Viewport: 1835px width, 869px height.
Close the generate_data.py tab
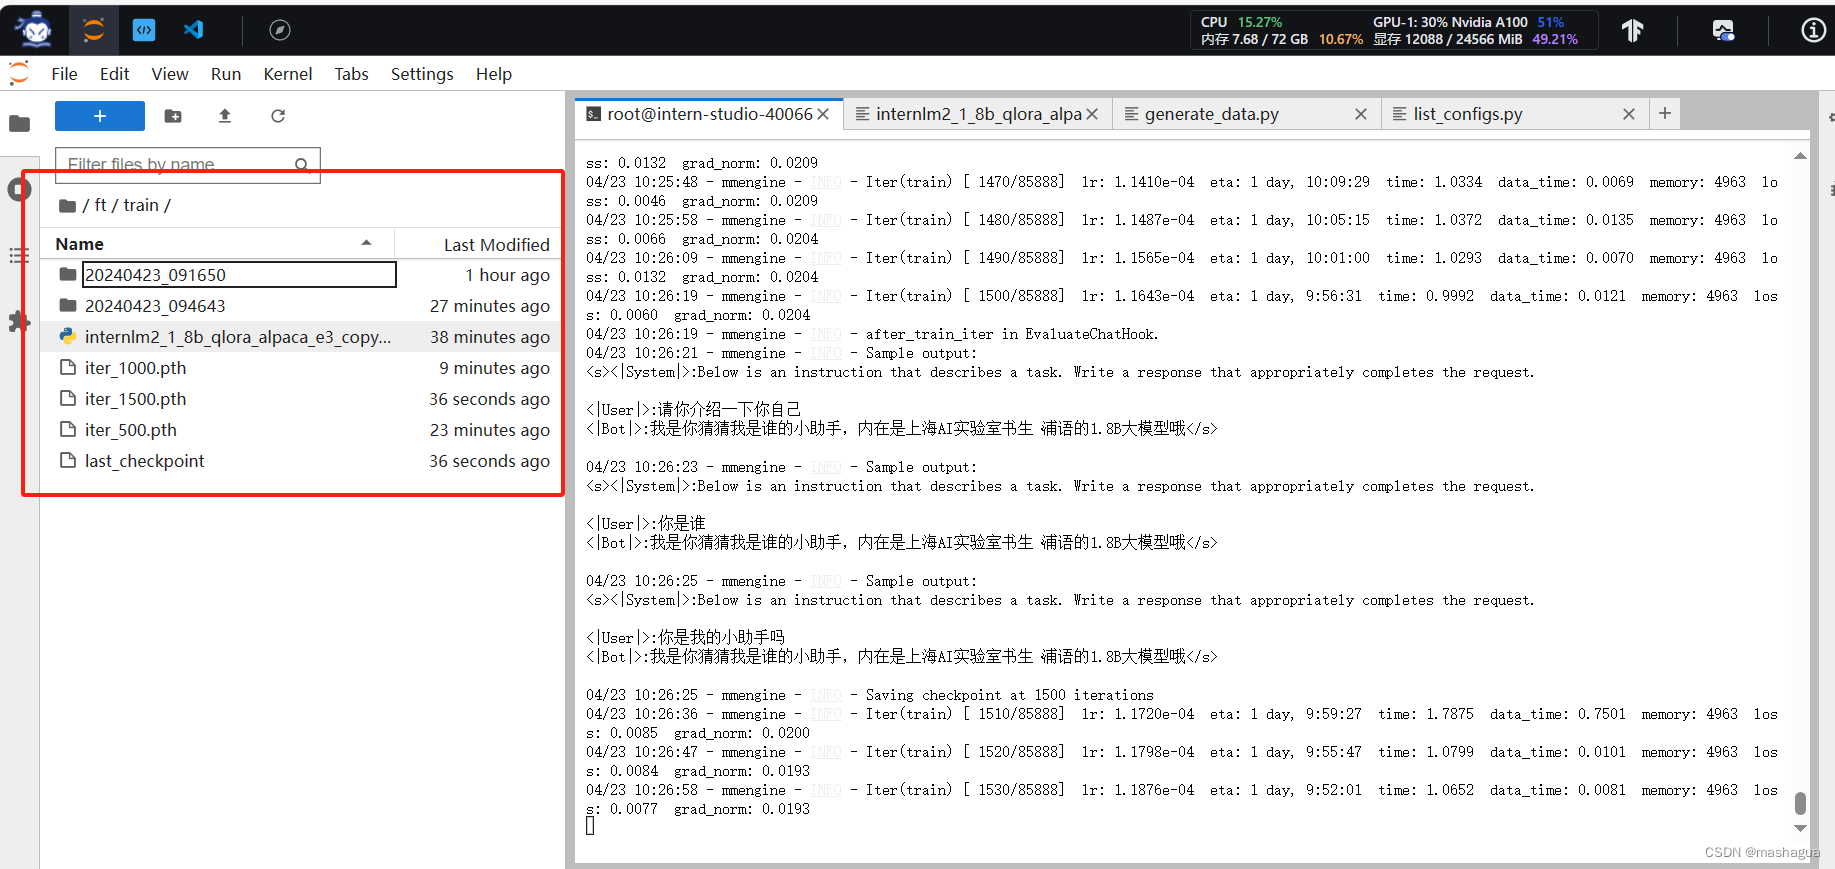click(x=1361, y=114)
